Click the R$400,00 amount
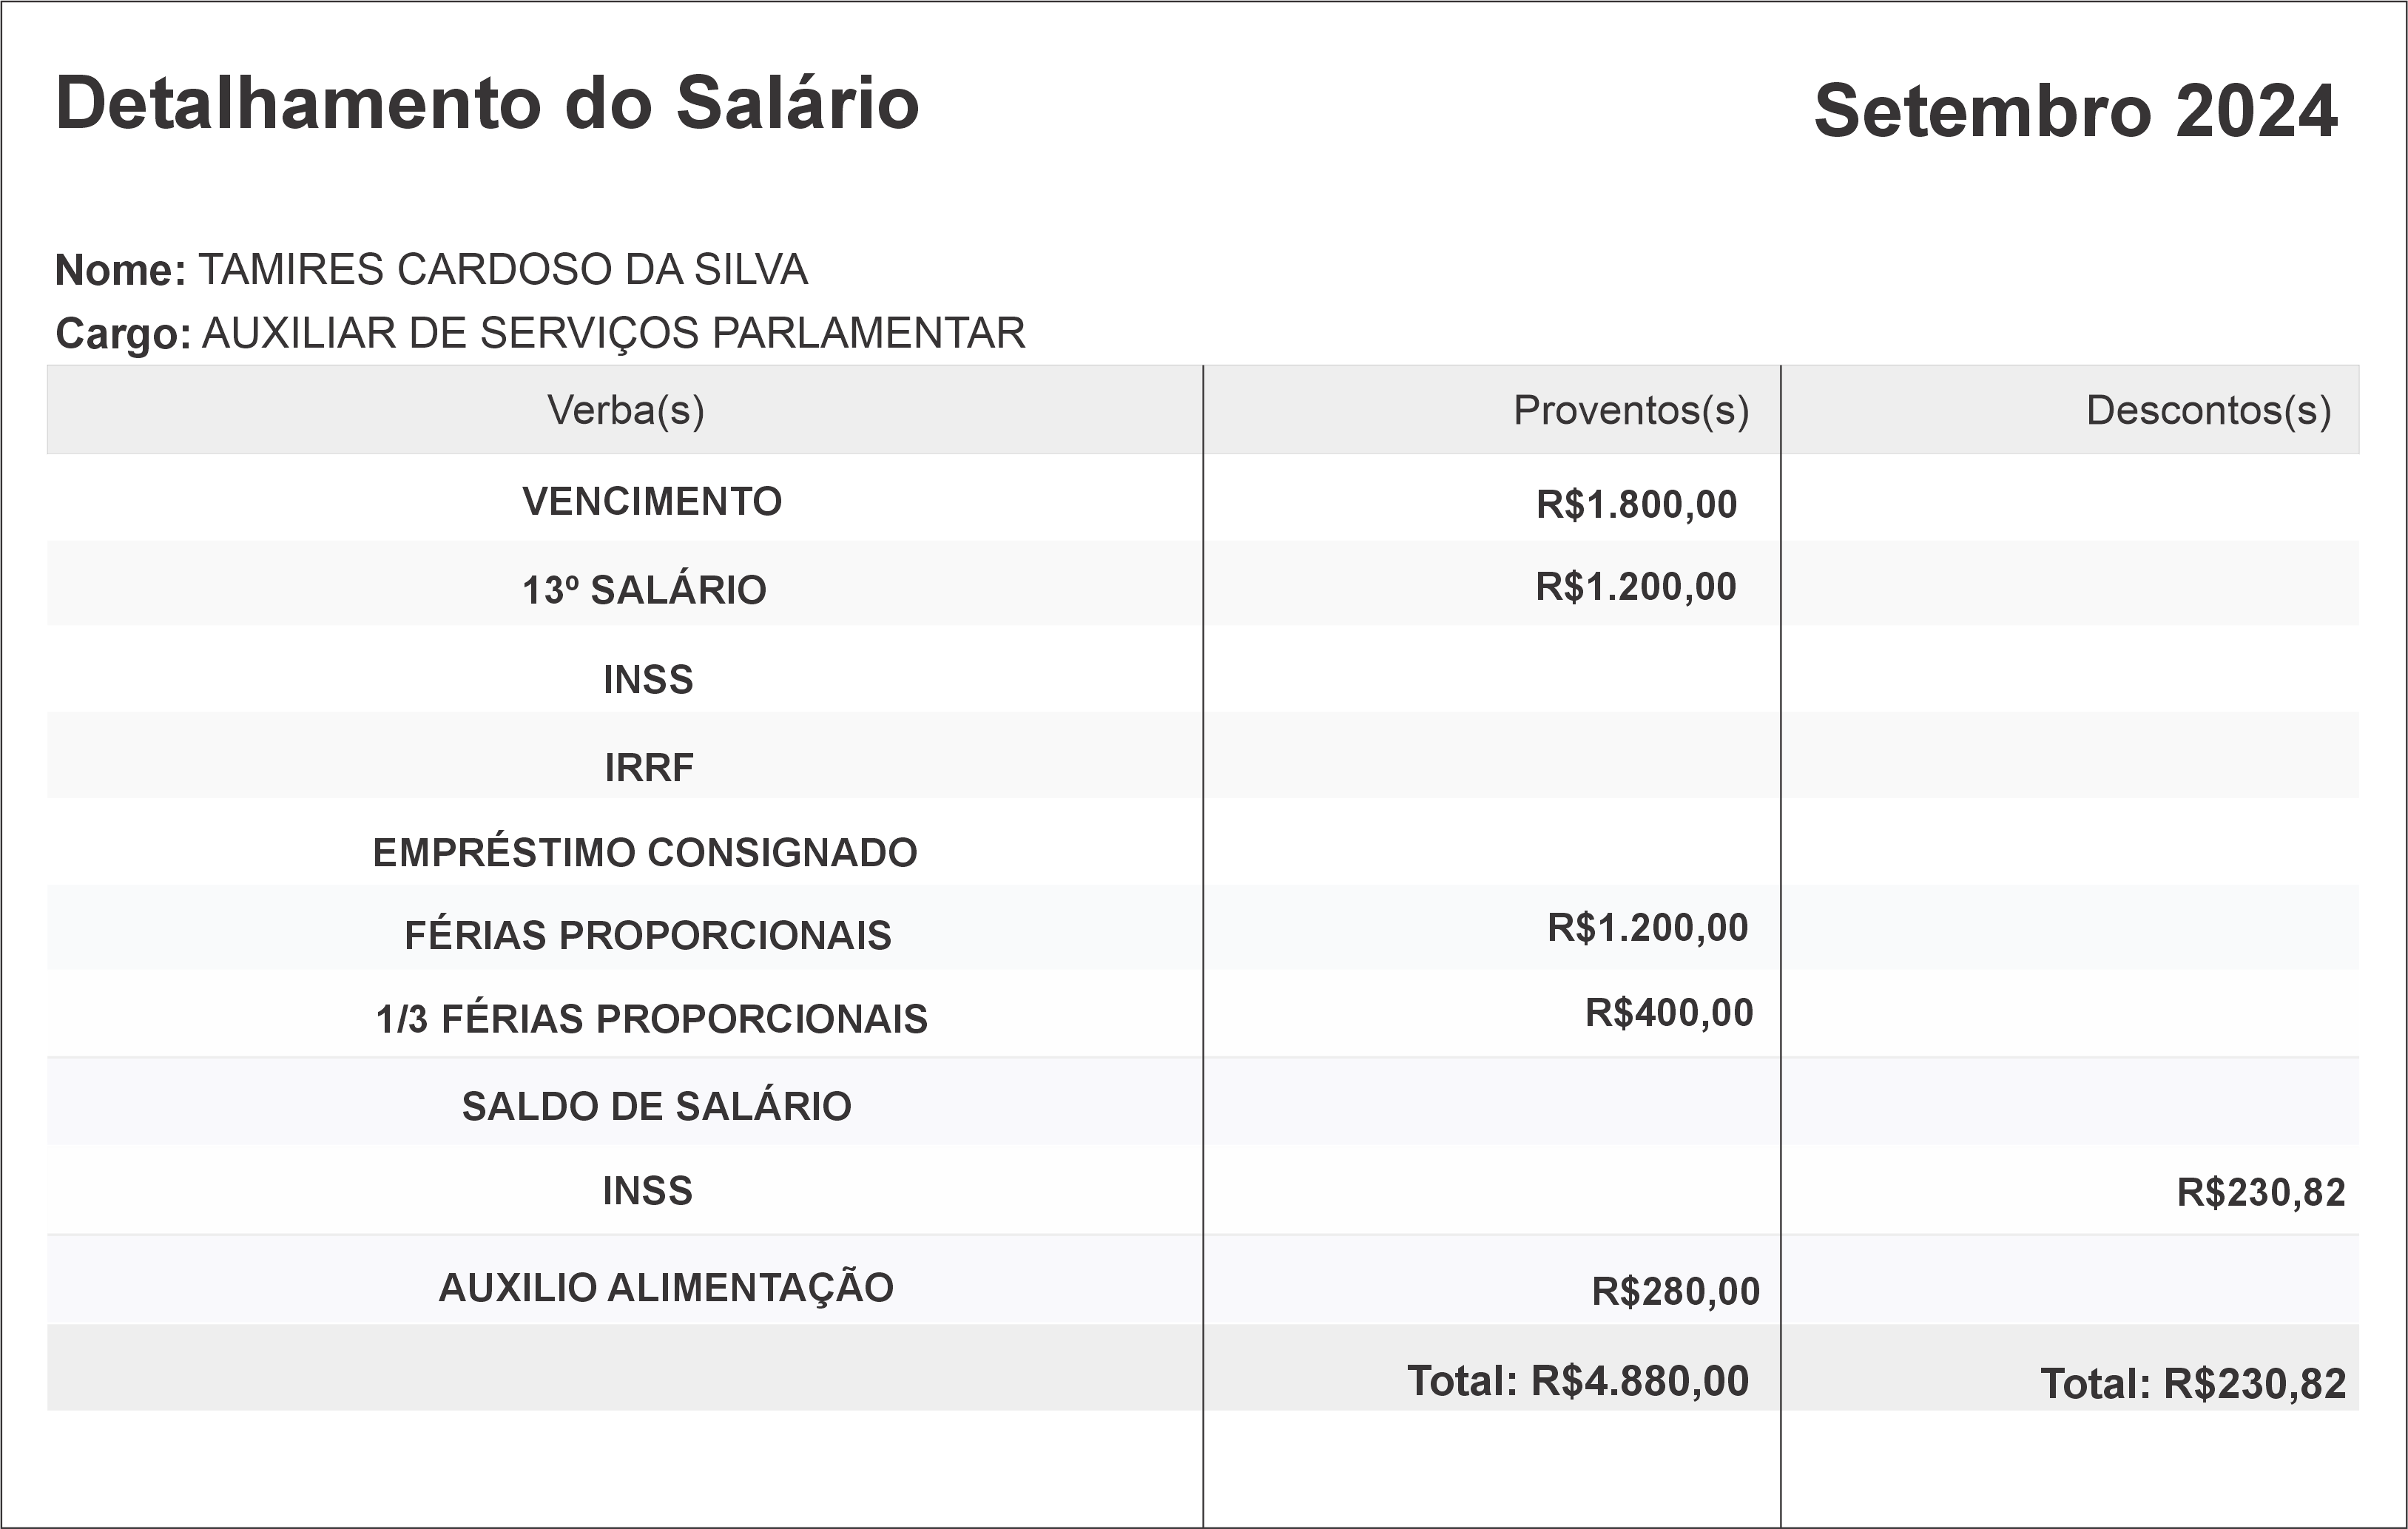Screen dimensions: 2408x1529 1668,1013
